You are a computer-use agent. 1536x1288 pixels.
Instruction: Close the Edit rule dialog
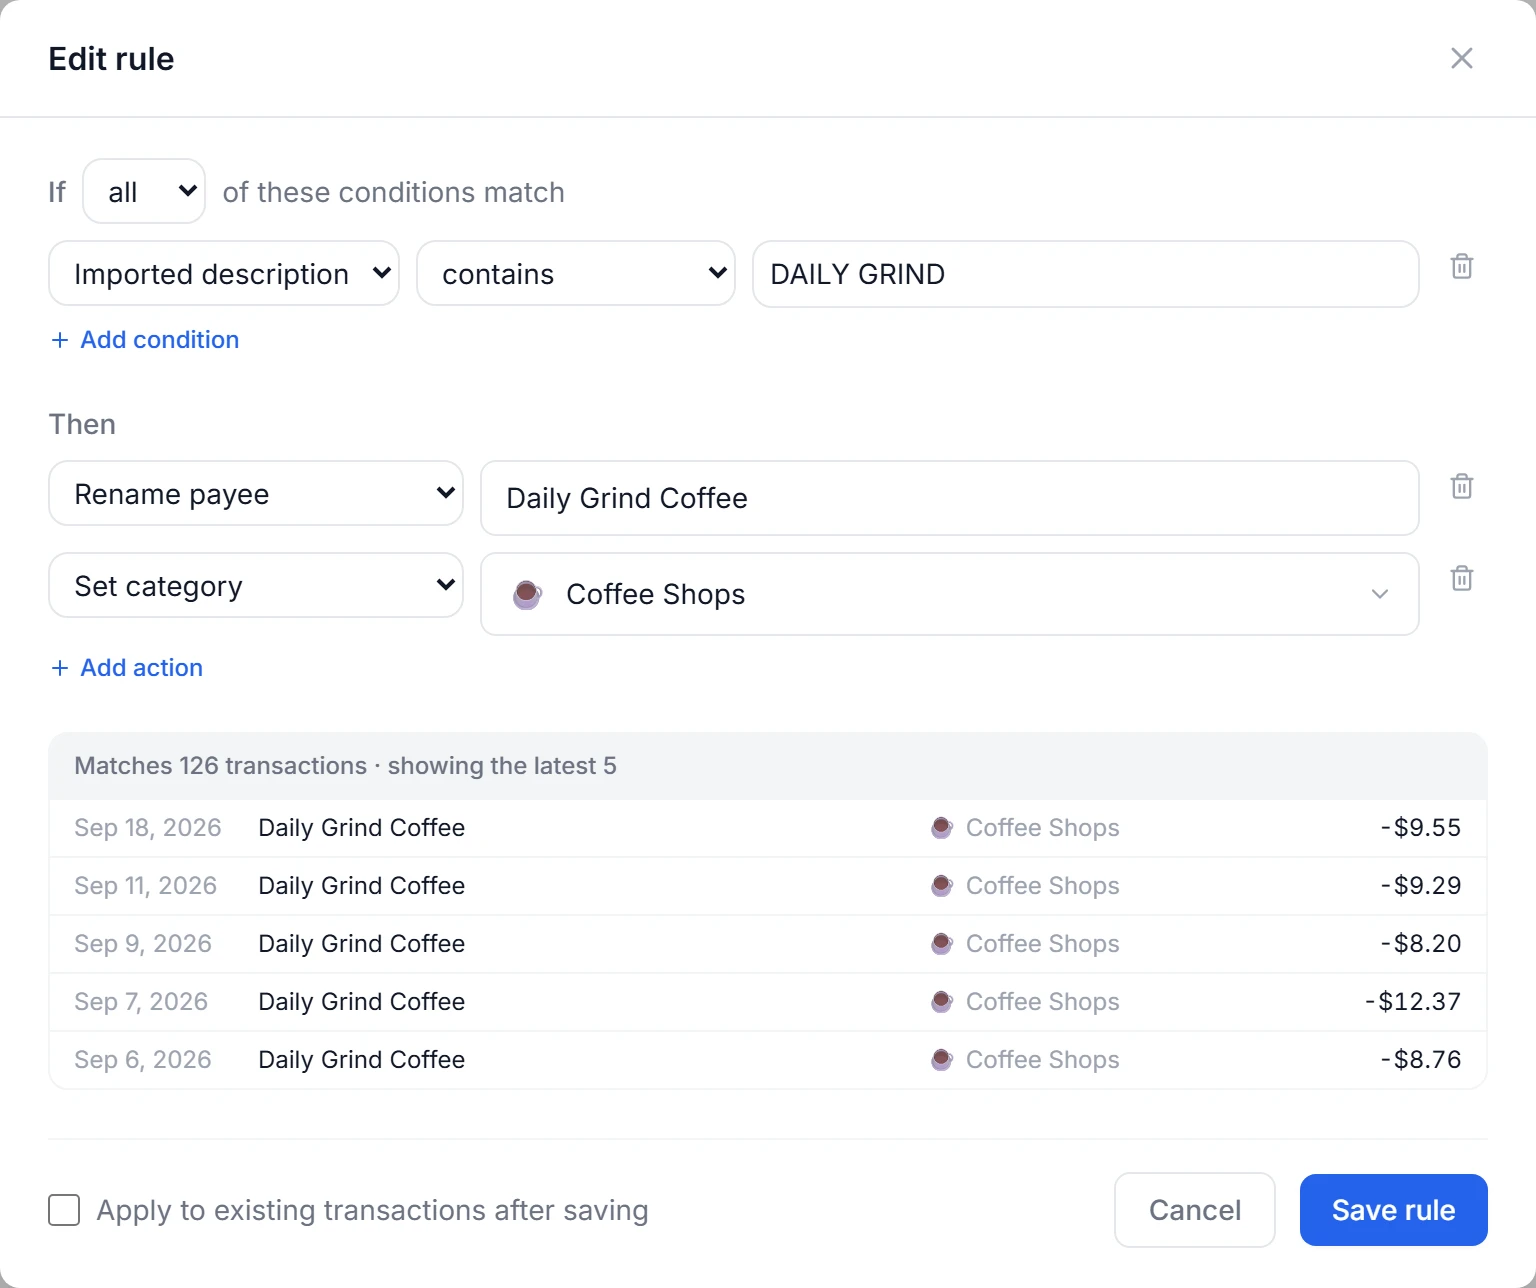[1461, 58]
